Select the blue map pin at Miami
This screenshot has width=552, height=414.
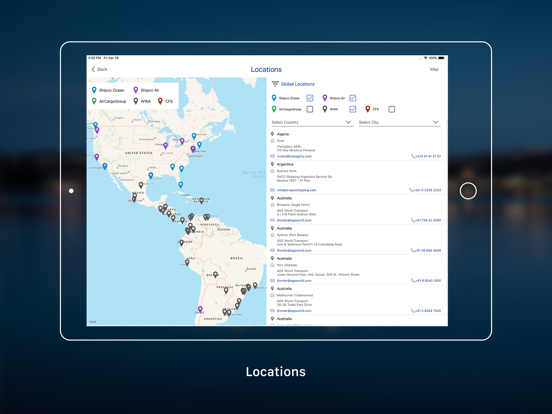(x=181, y=185)
